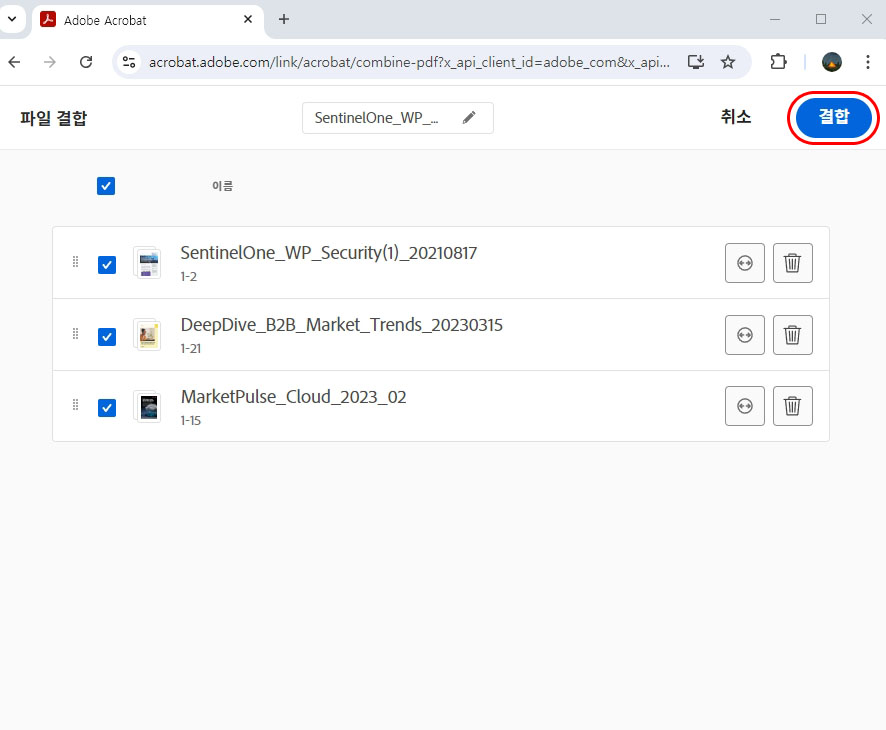Close the Adobe Acrobat tab
886x730 pixels.
tap(247, 19)
